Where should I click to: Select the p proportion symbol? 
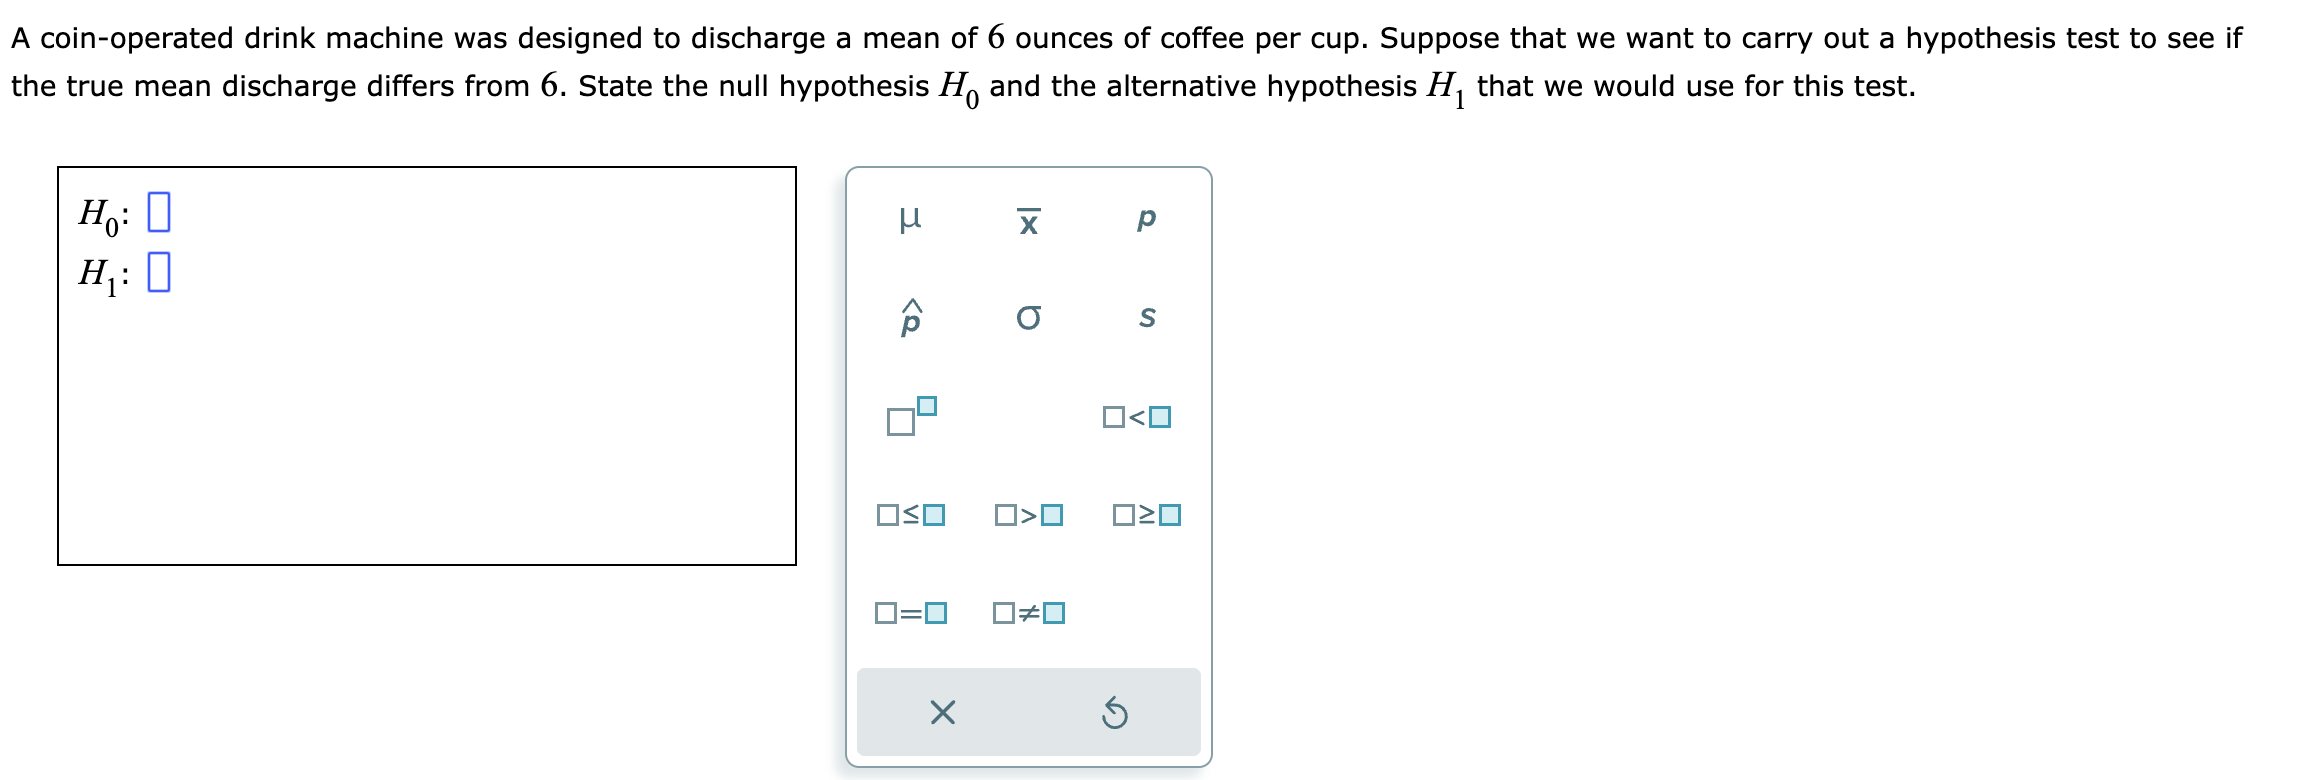click(x=1145, y=220)
